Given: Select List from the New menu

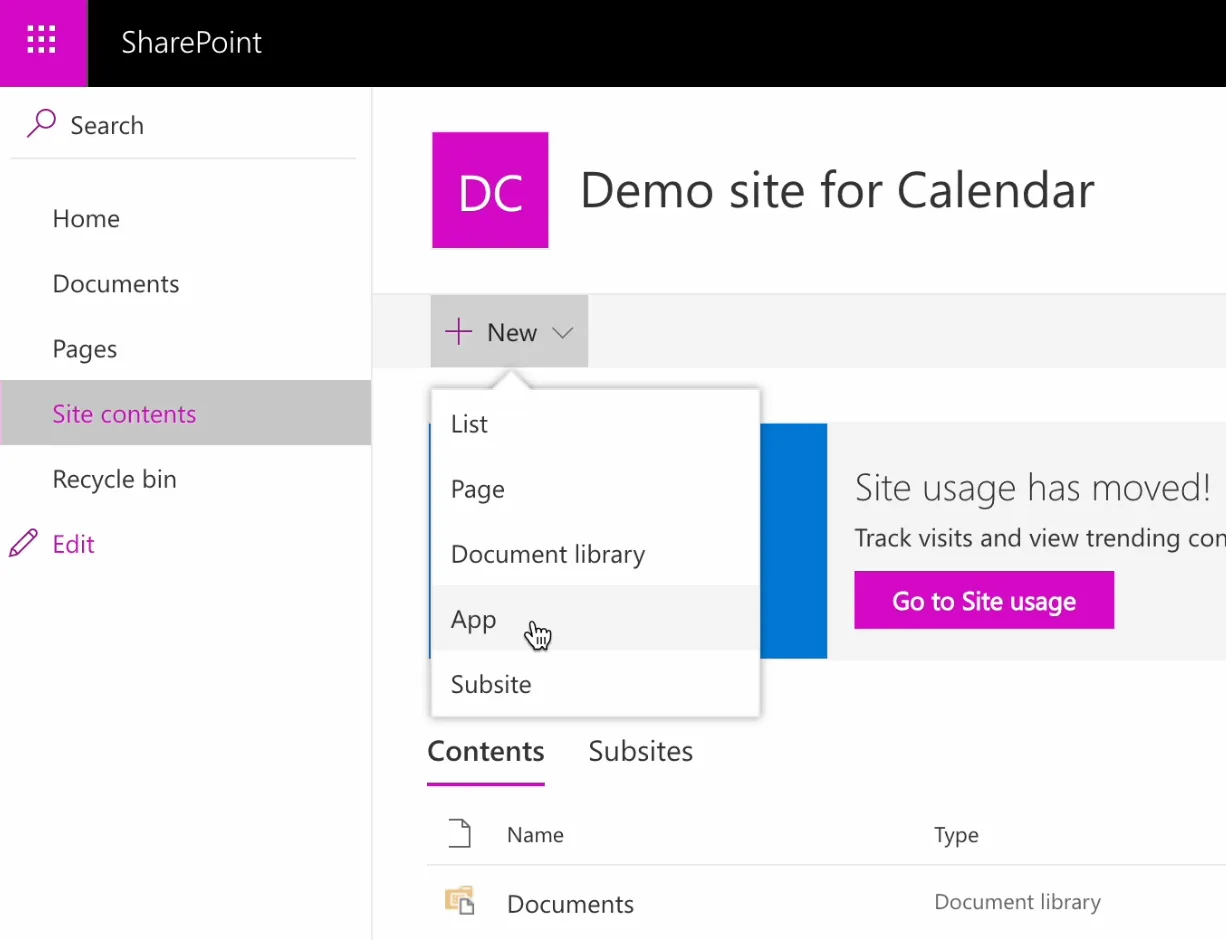Looking at the screenshot, I should pyautogui.click(x=595, y=424).
